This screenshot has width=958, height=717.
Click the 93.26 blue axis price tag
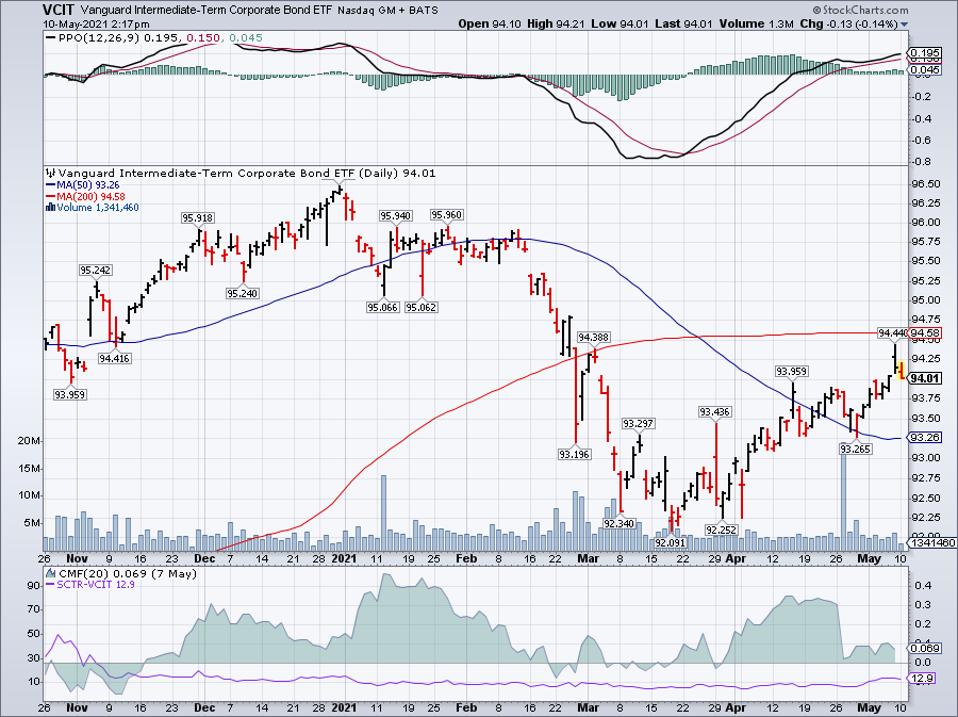(x=925, y=437)
